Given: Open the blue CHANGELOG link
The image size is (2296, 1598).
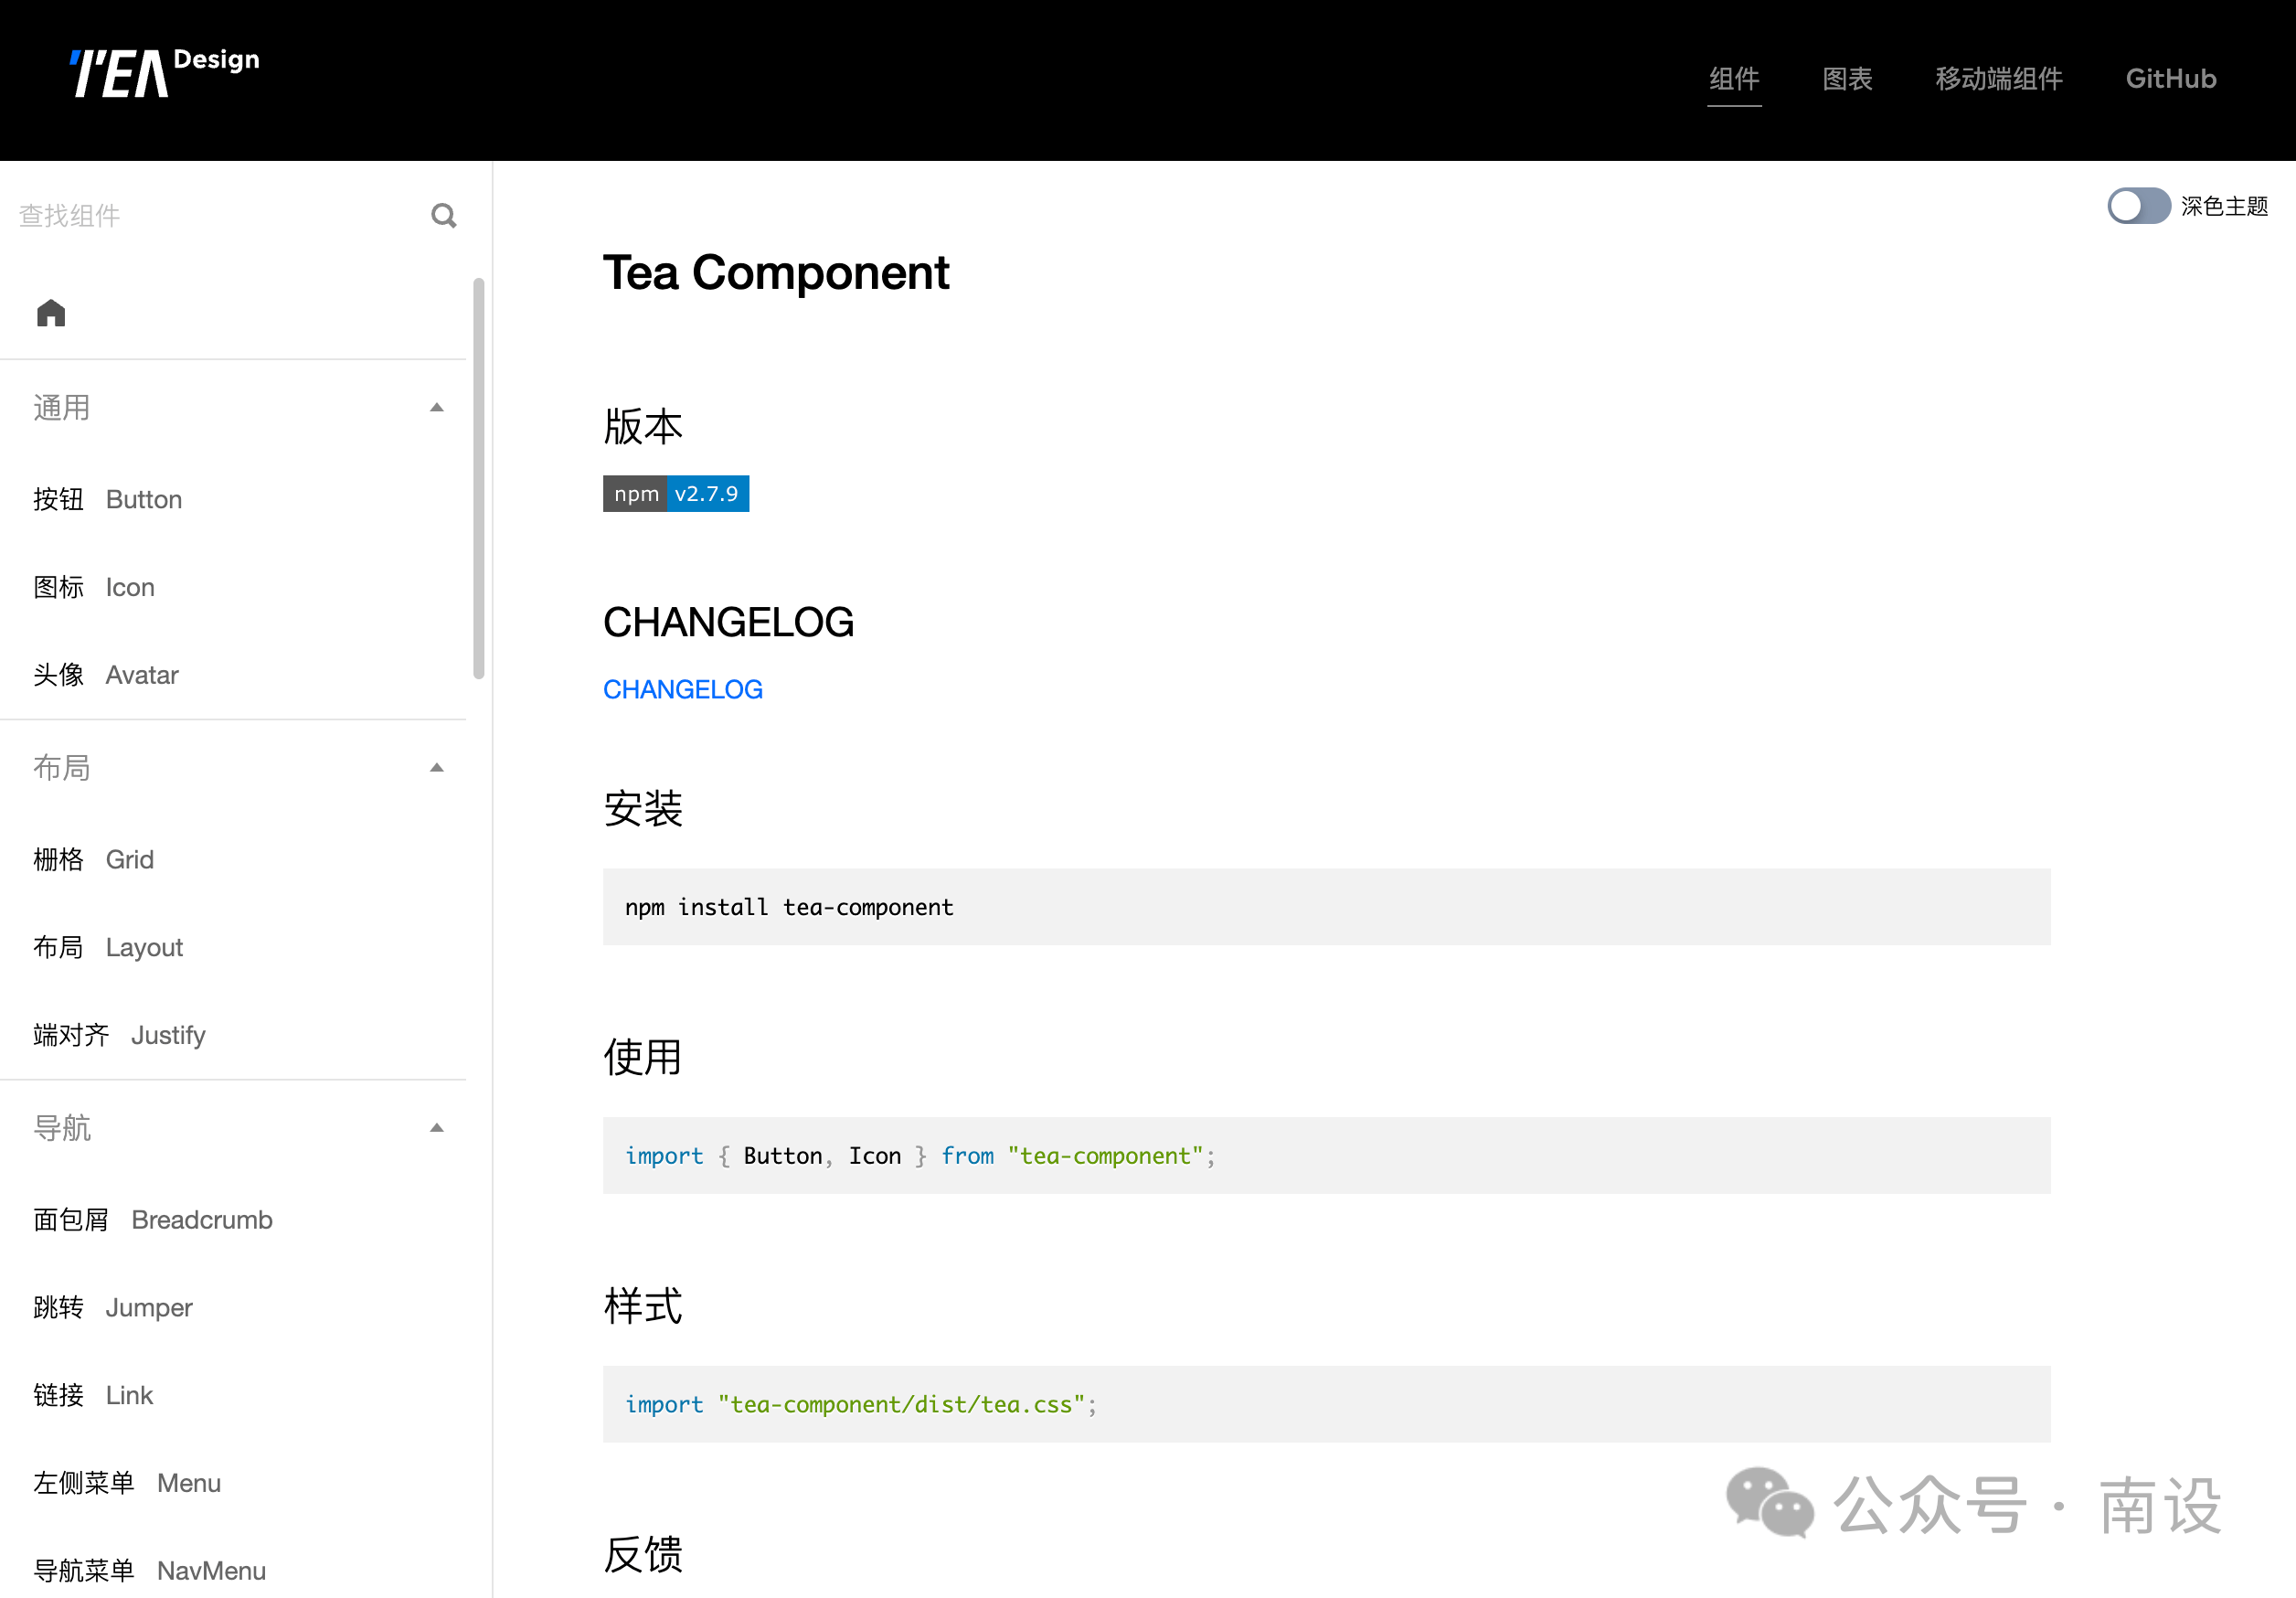Looking at the screenshot, I should point(683,690).
